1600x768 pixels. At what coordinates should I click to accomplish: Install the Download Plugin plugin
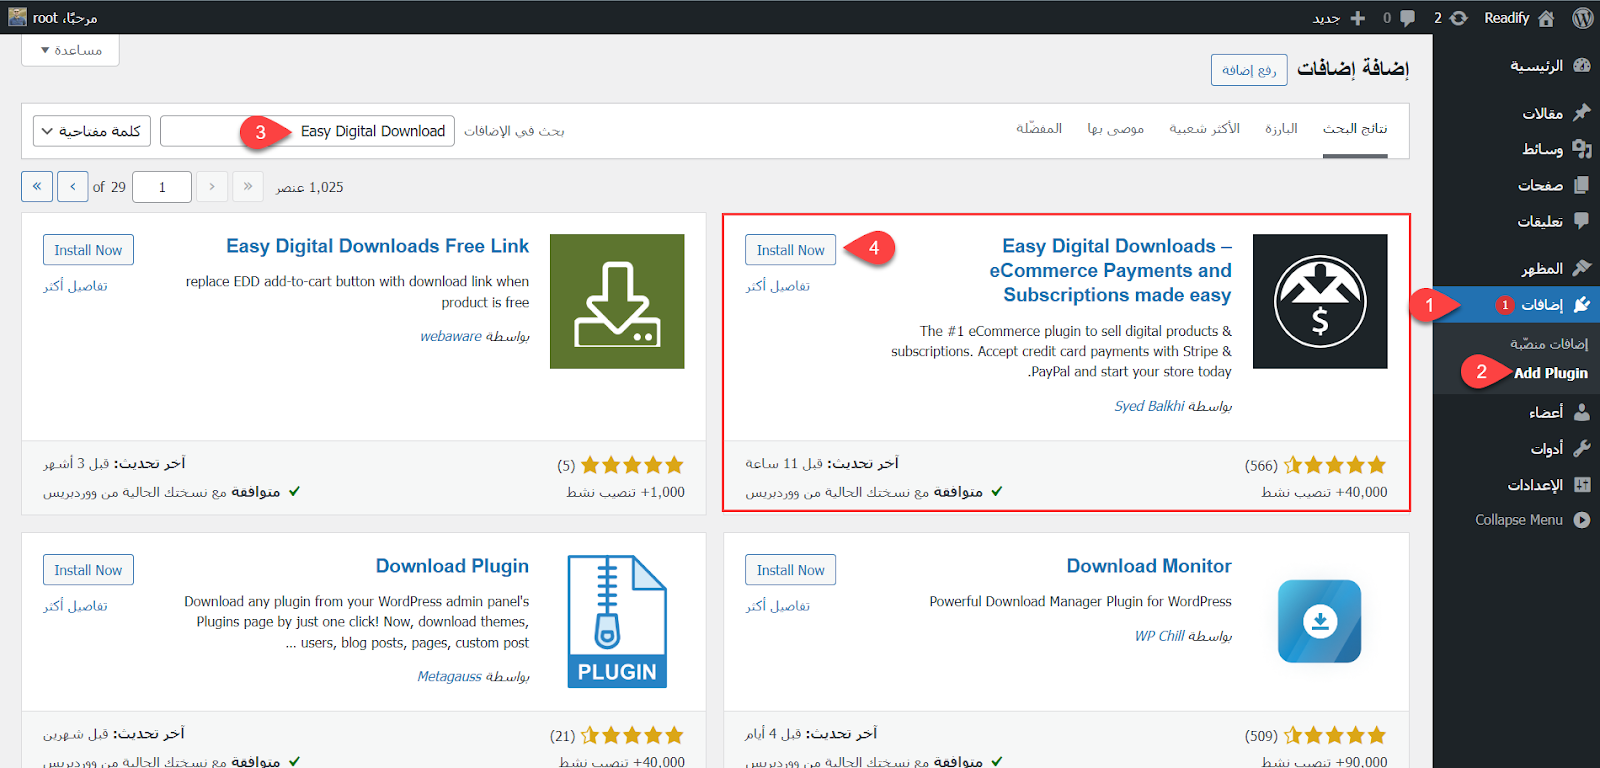click(88, 570)
